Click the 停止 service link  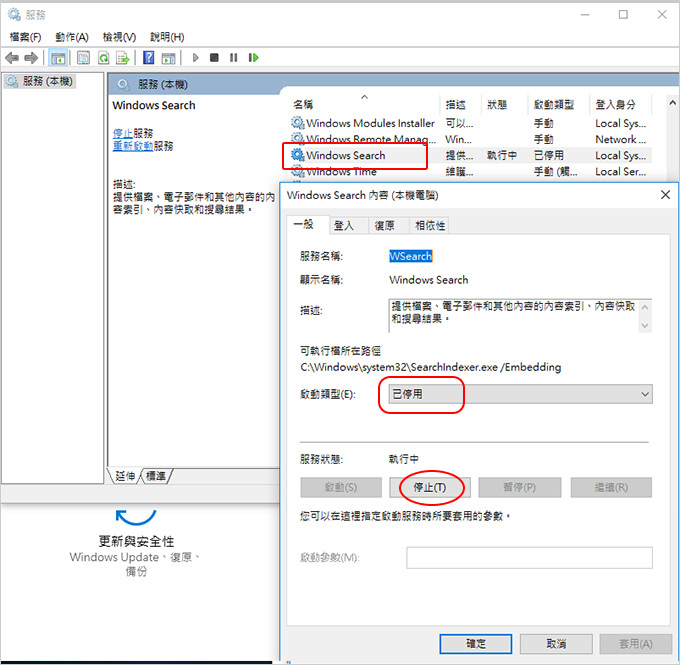[123, 133]
